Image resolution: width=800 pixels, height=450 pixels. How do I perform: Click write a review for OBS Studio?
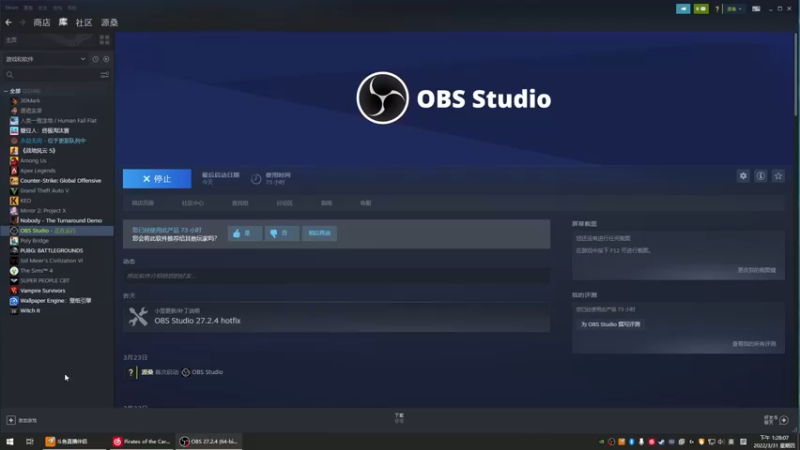point(610,324)
